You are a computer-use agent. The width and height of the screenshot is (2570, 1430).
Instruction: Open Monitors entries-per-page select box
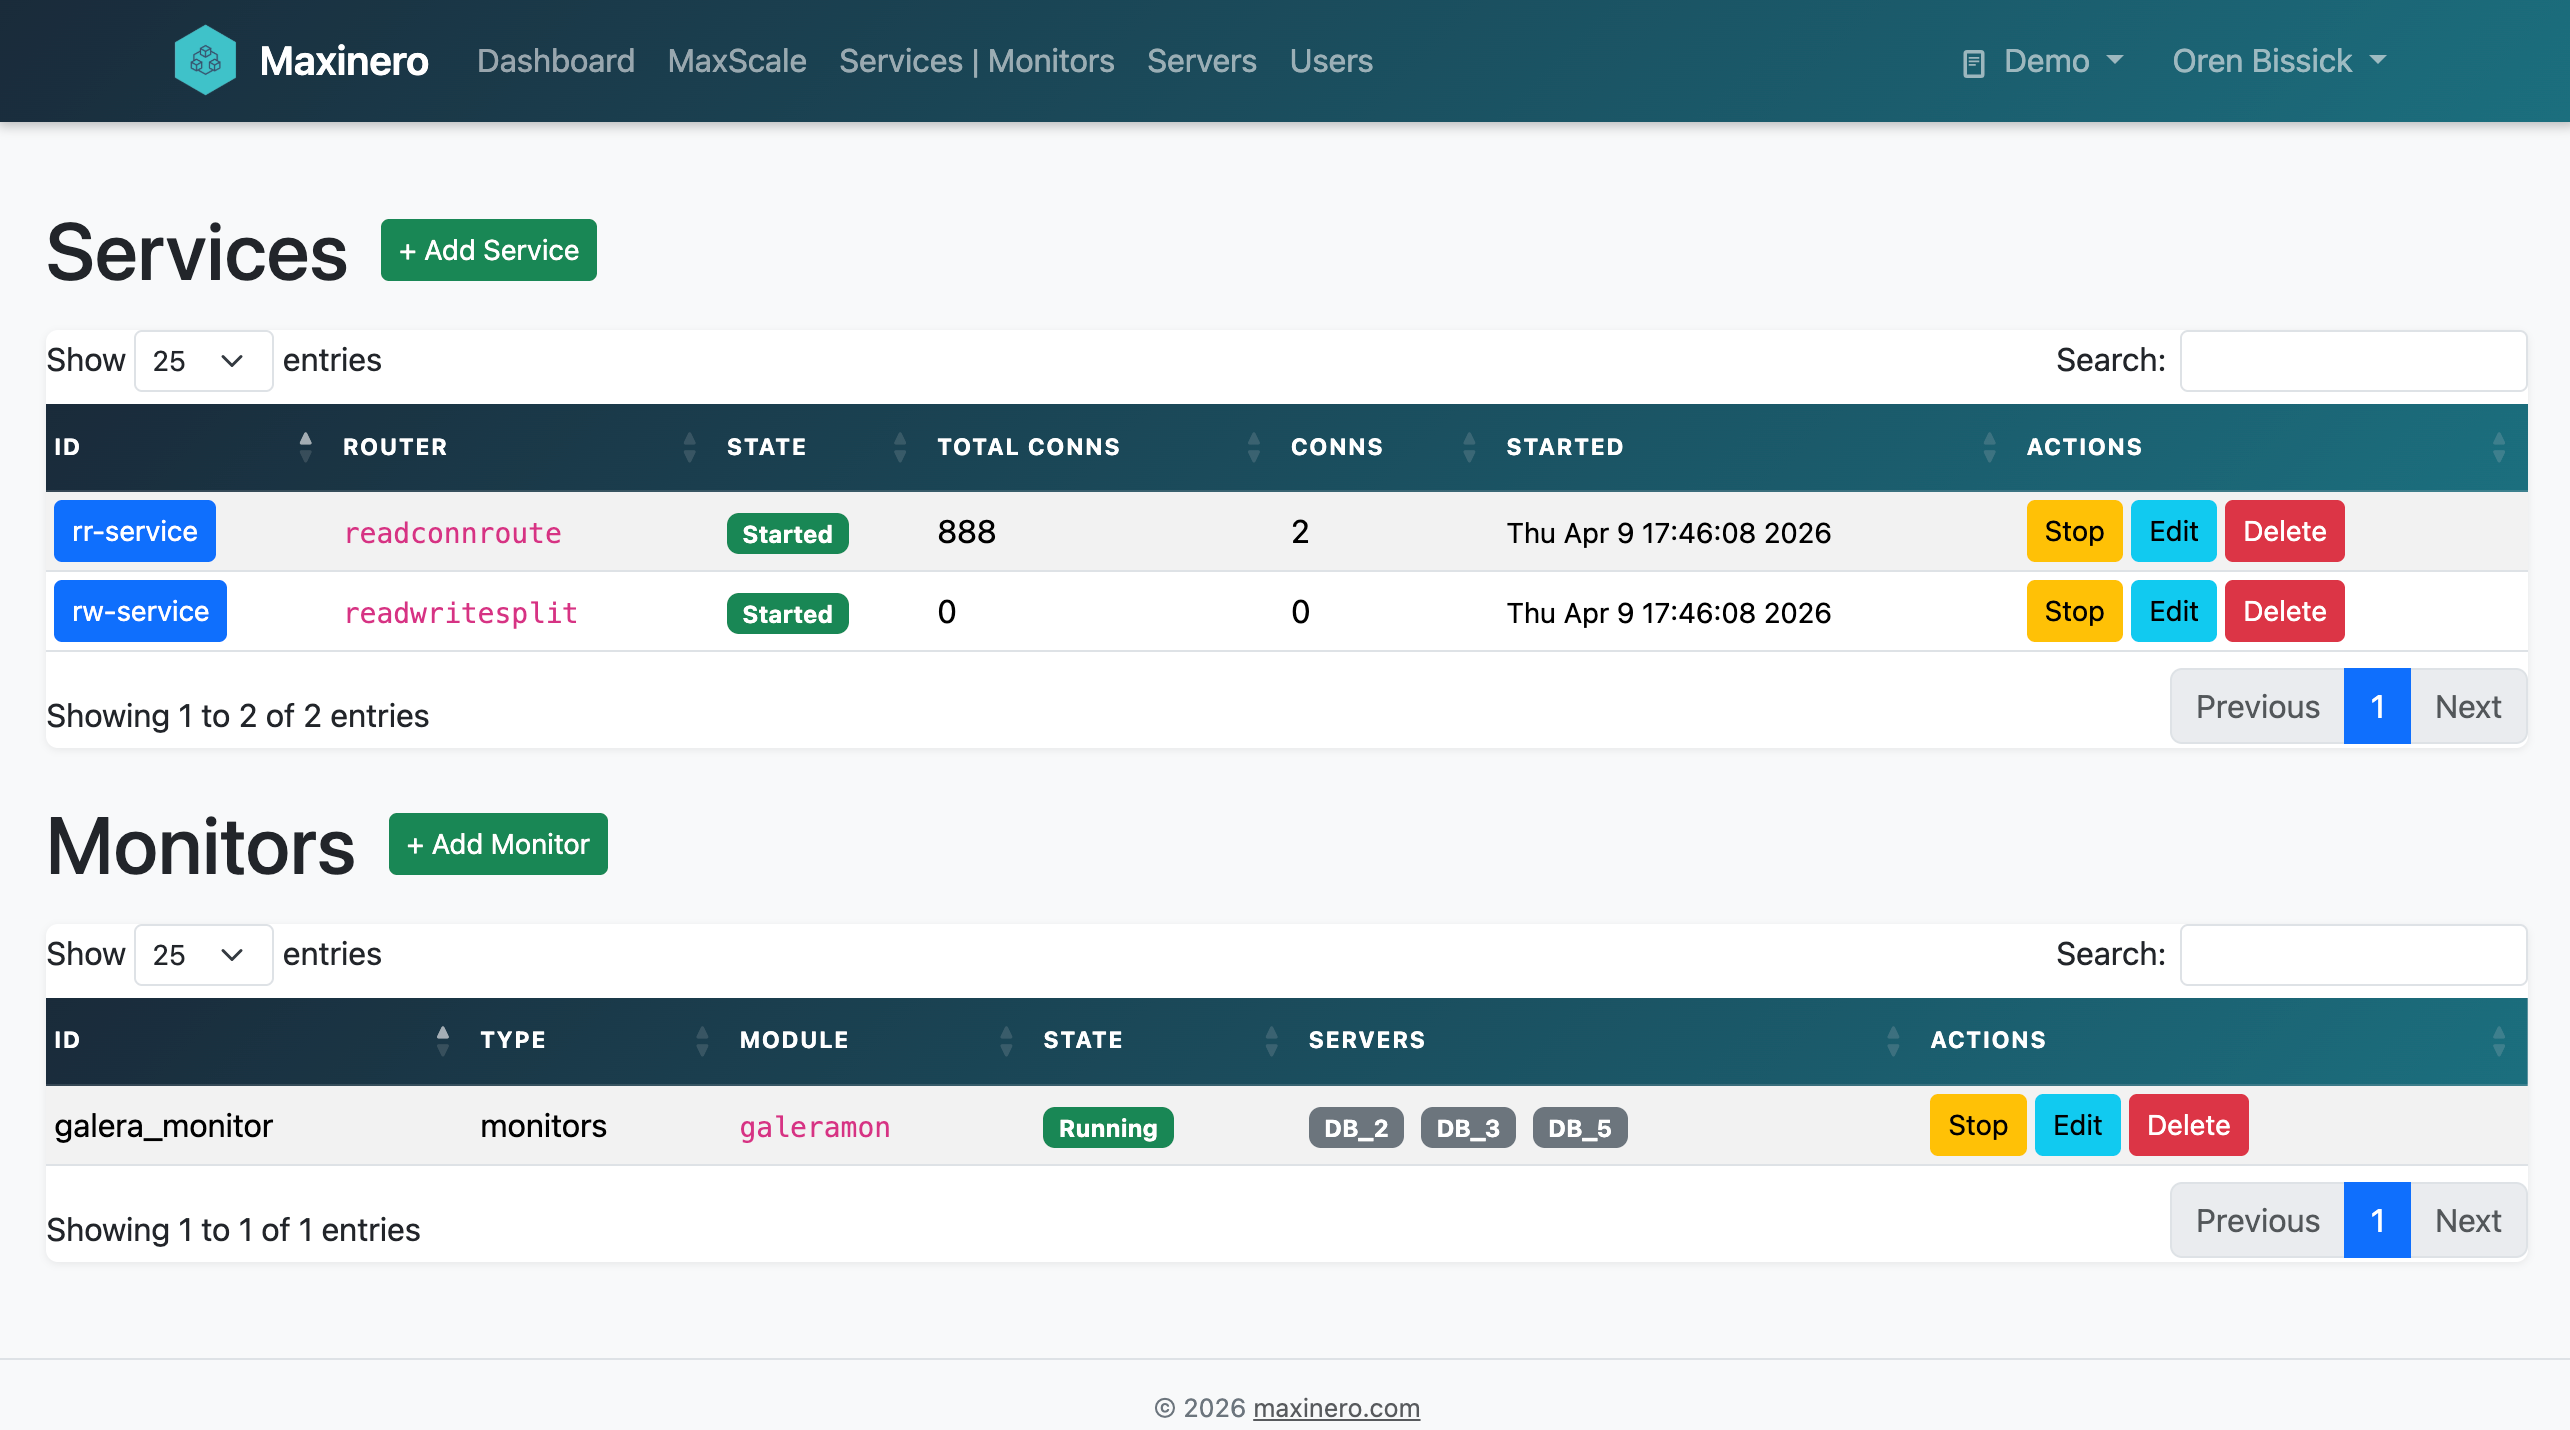point(203,955)
